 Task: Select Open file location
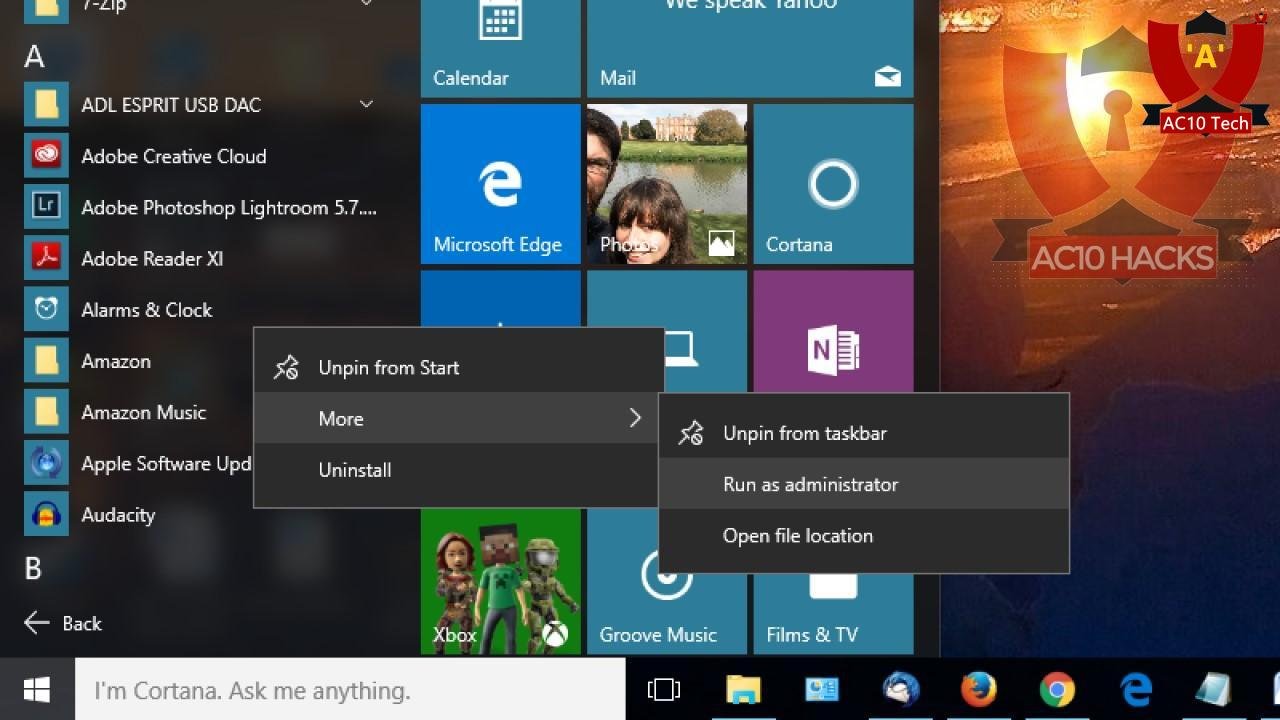click(x=797, y=536)
